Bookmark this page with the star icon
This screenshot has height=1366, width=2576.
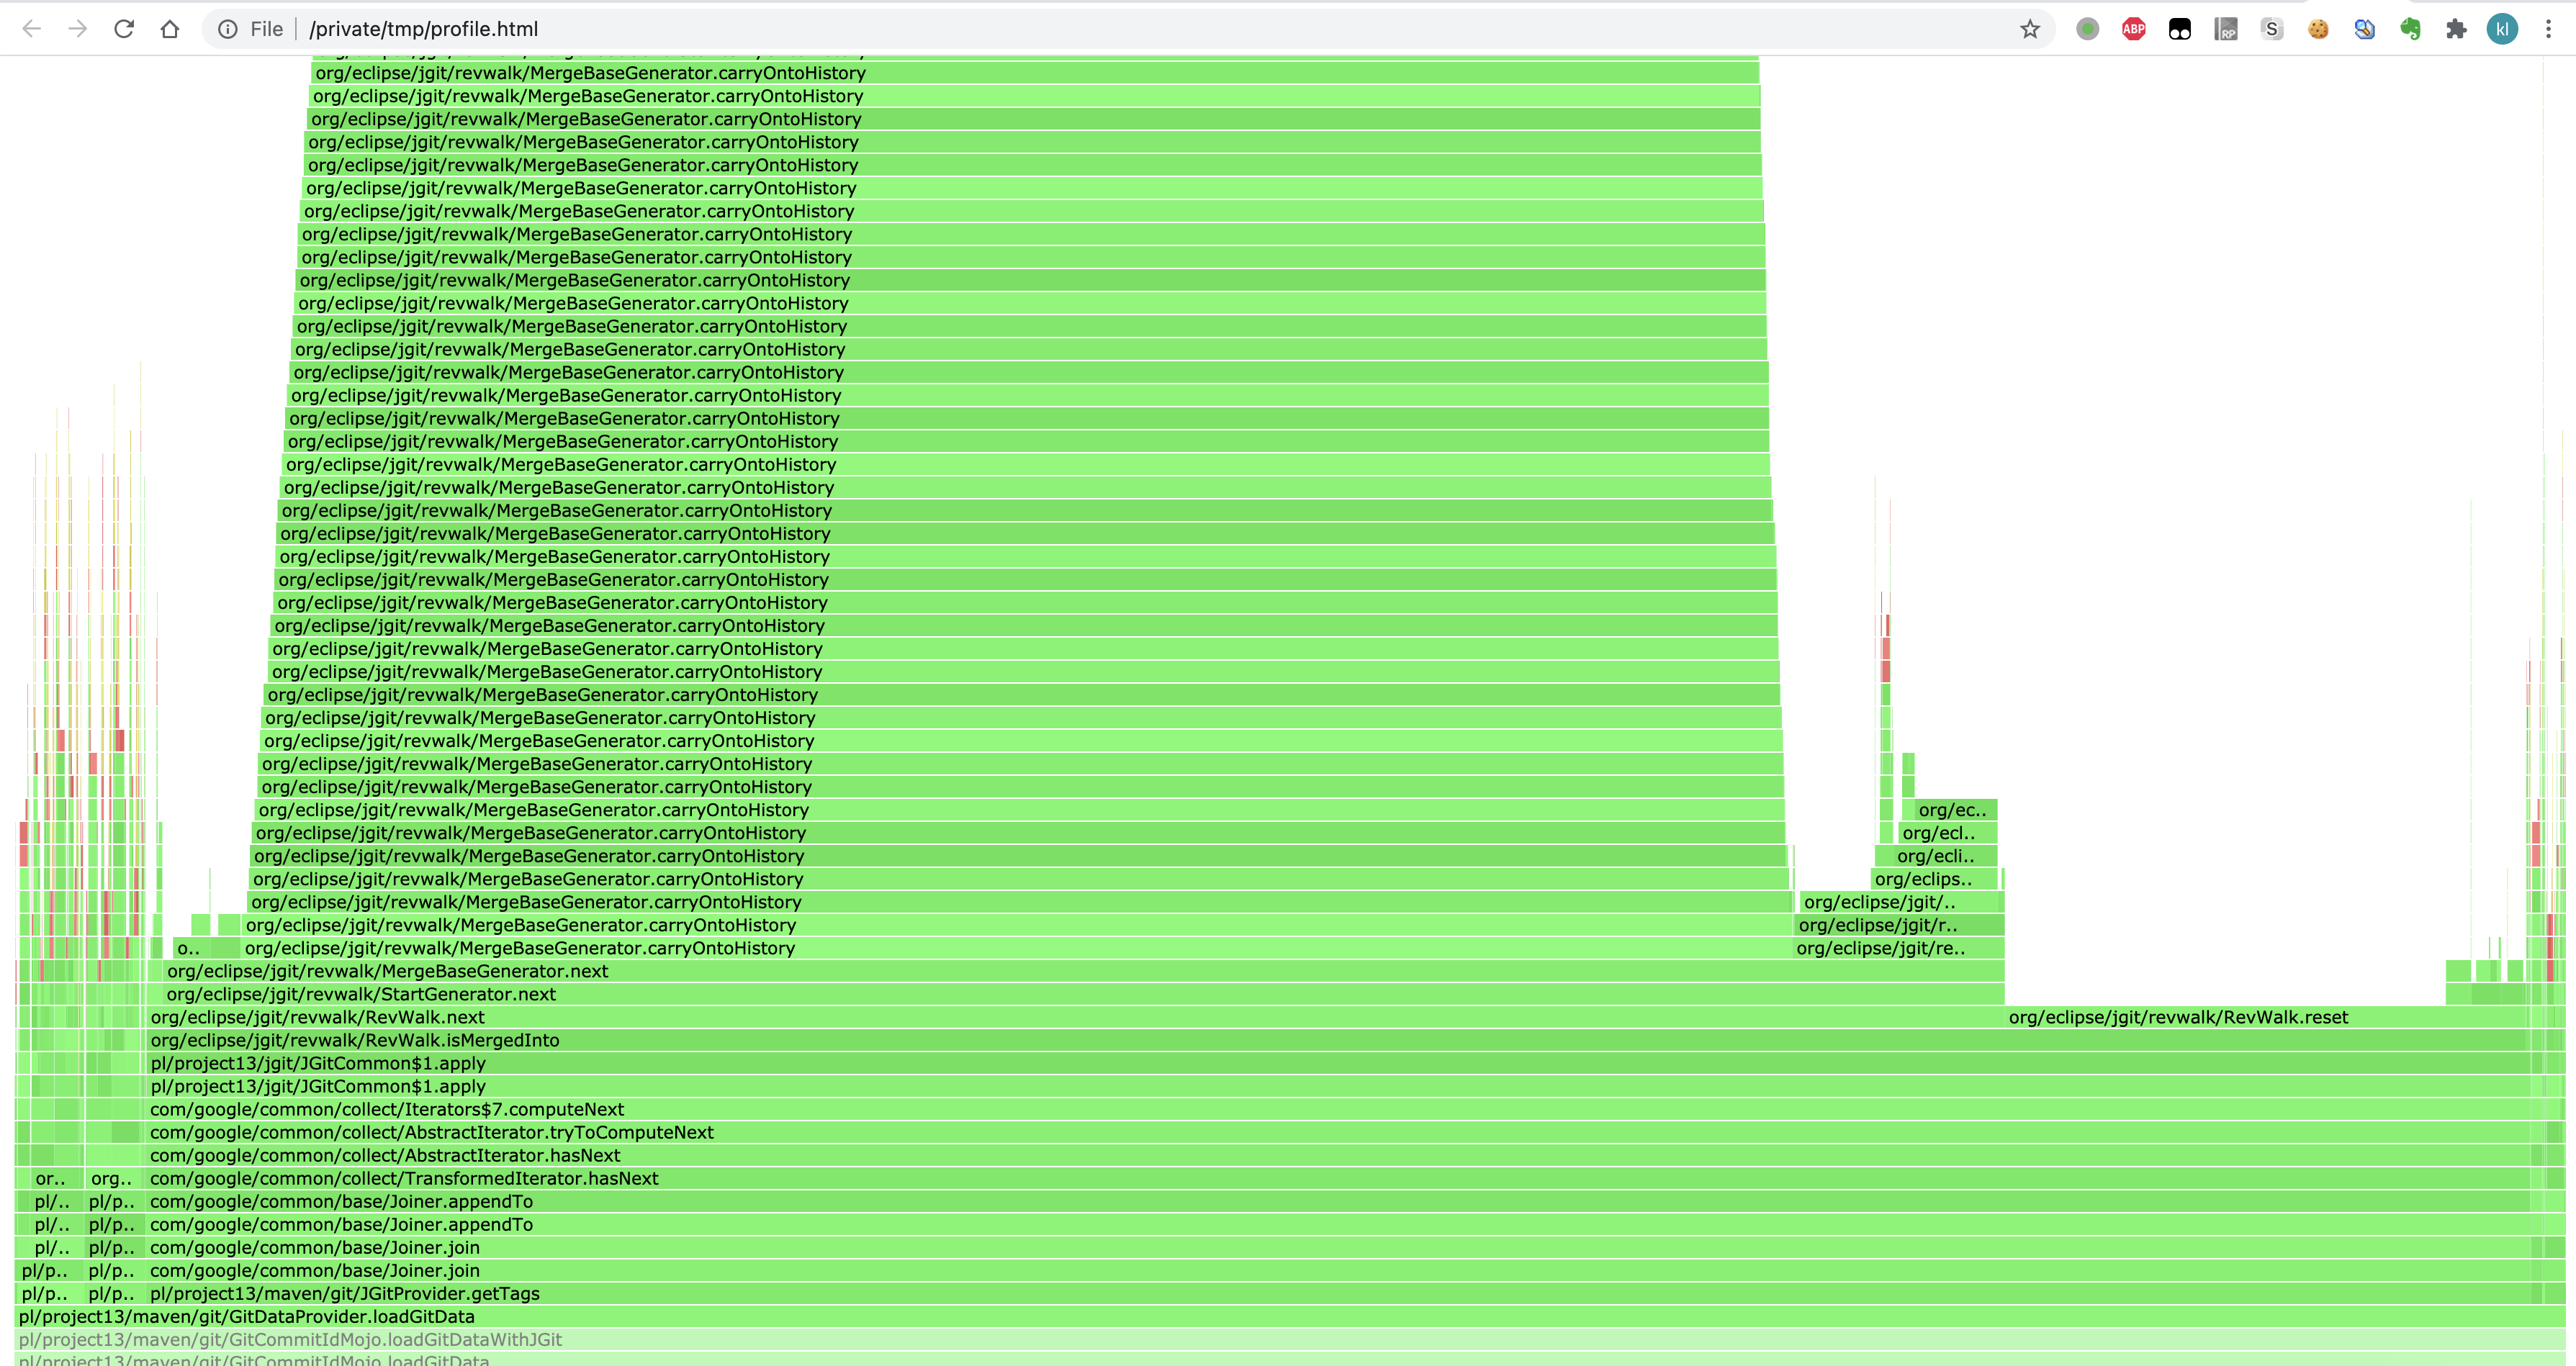tap(2029, 28)
